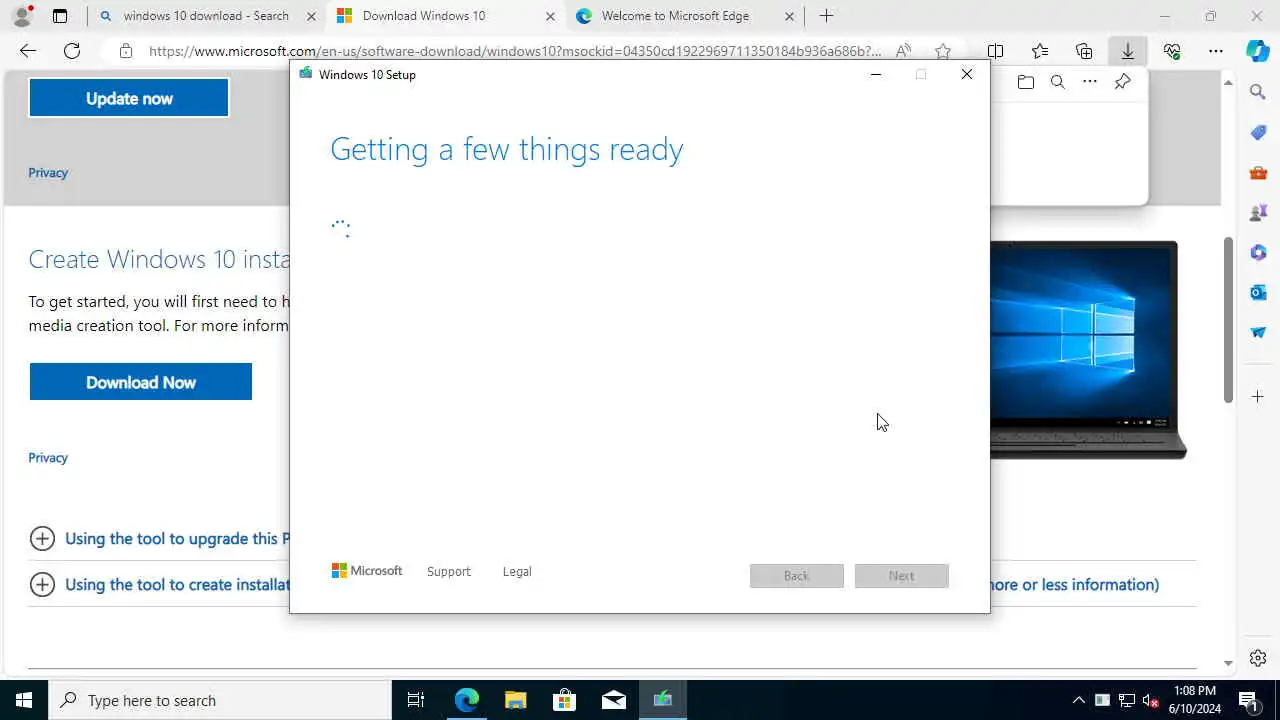
Task: Open sidebar Drop paper plane icon
Action: click(x=1258, y=332)
